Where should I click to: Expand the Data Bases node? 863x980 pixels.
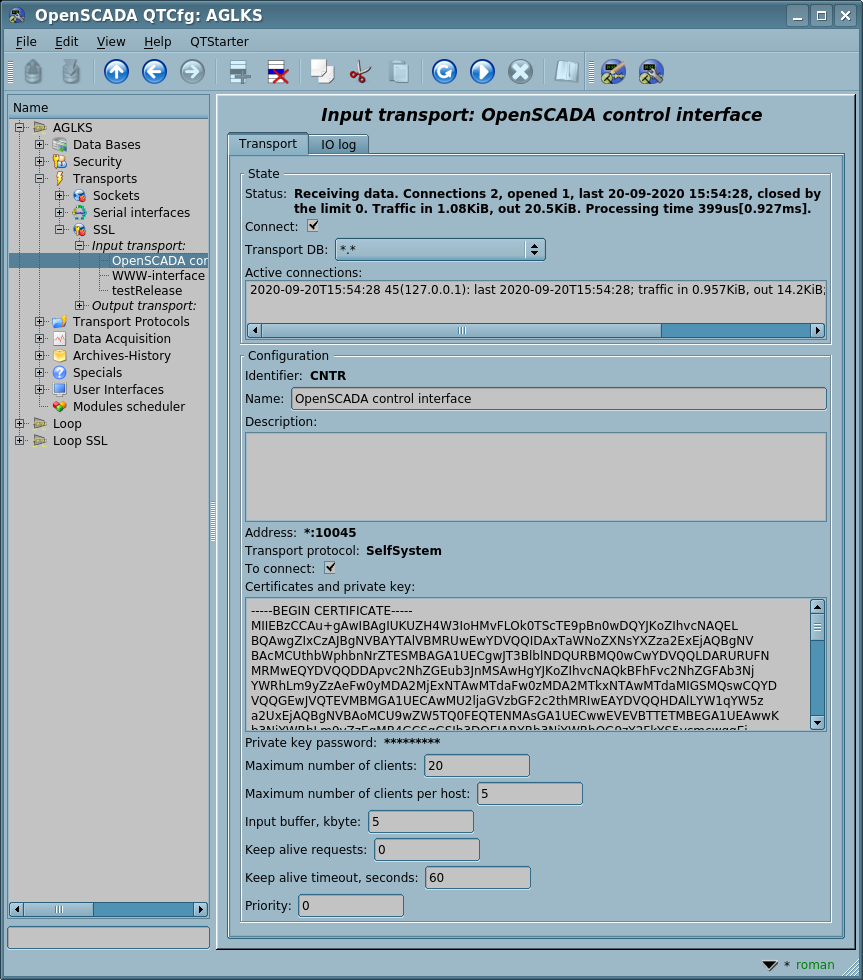(x=40, y=144)
